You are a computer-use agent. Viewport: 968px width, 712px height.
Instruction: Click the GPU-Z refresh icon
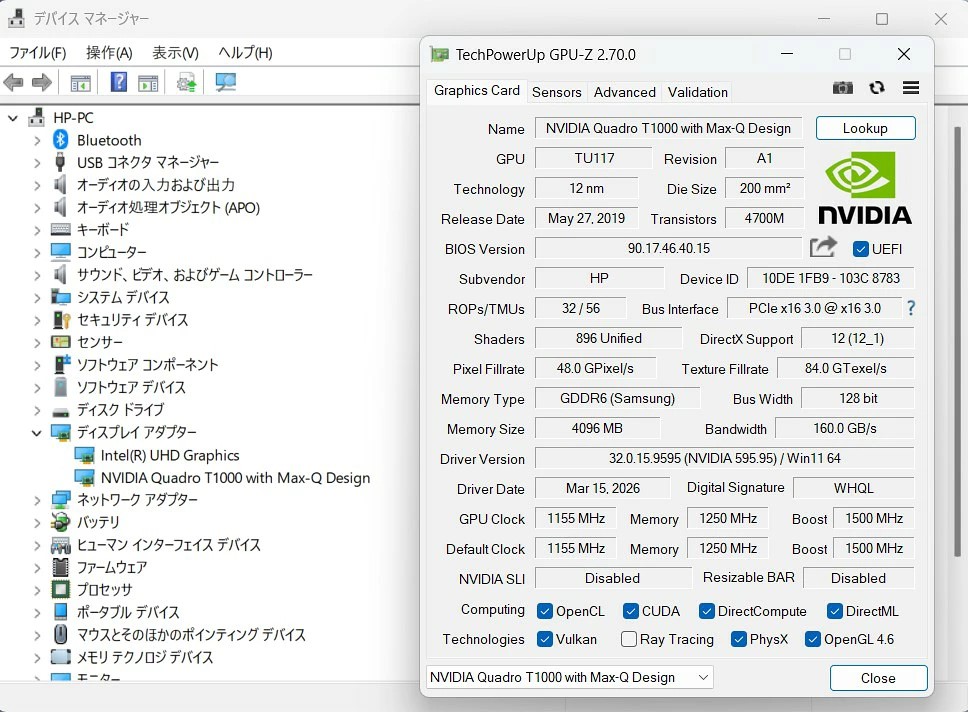coord(877,88)
